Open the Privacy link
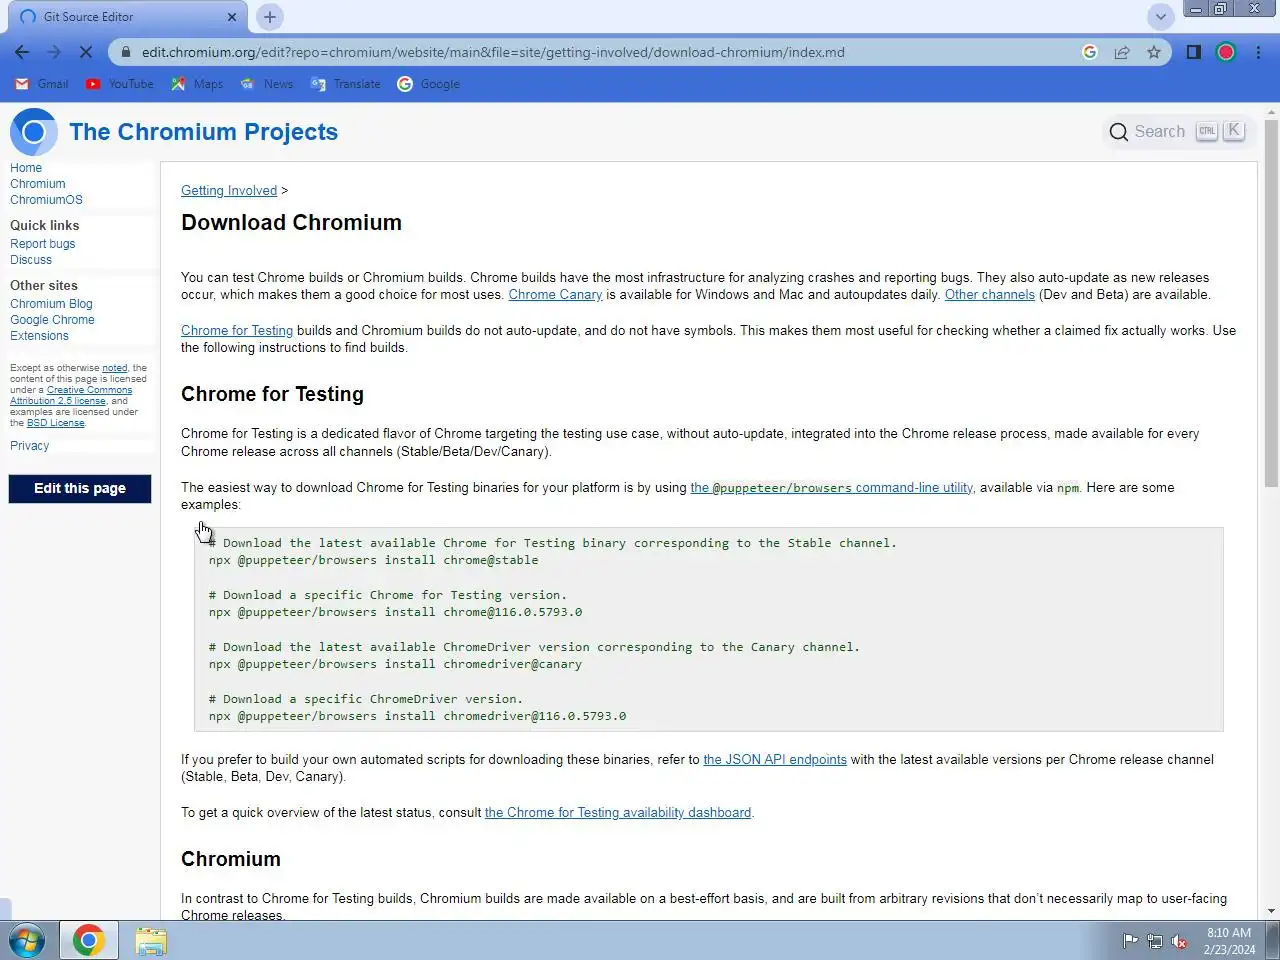1280x960 pixels. tap(29, 446)
